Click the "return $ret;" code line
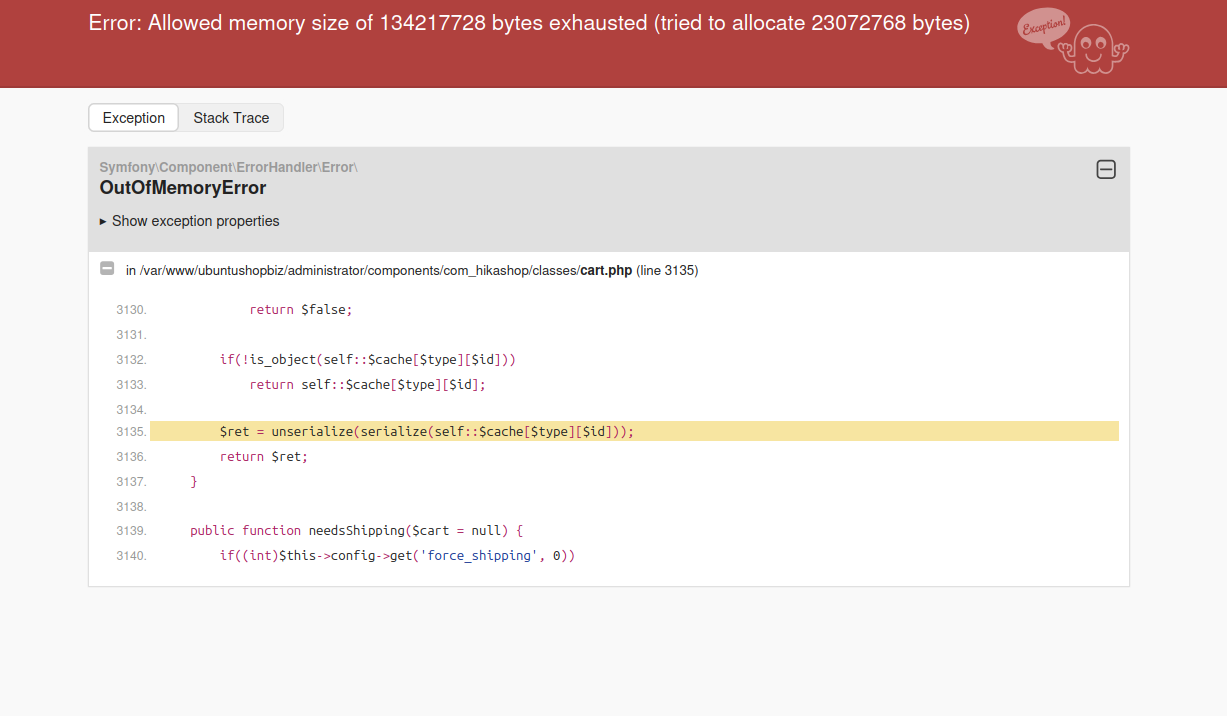 pyautogui.click(x=264, y=456)
